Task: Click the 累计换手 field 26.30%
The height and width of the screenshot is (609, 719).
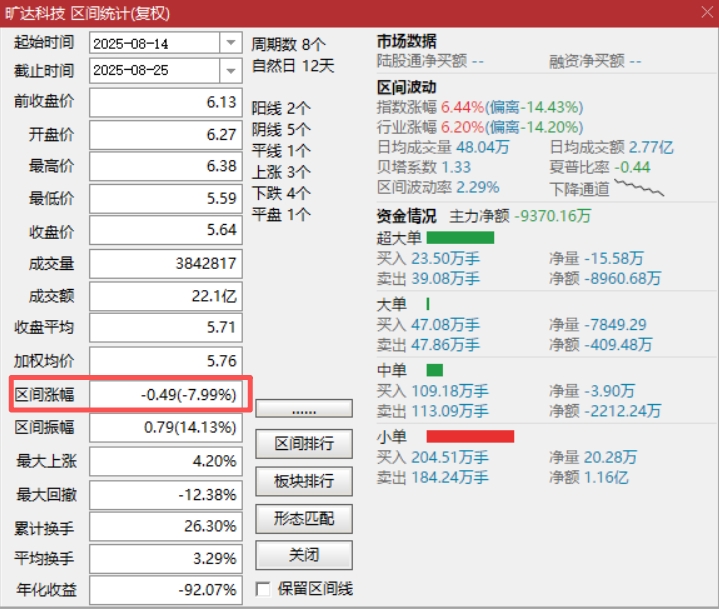Action: pyautogui.click(x=166, y=526)
